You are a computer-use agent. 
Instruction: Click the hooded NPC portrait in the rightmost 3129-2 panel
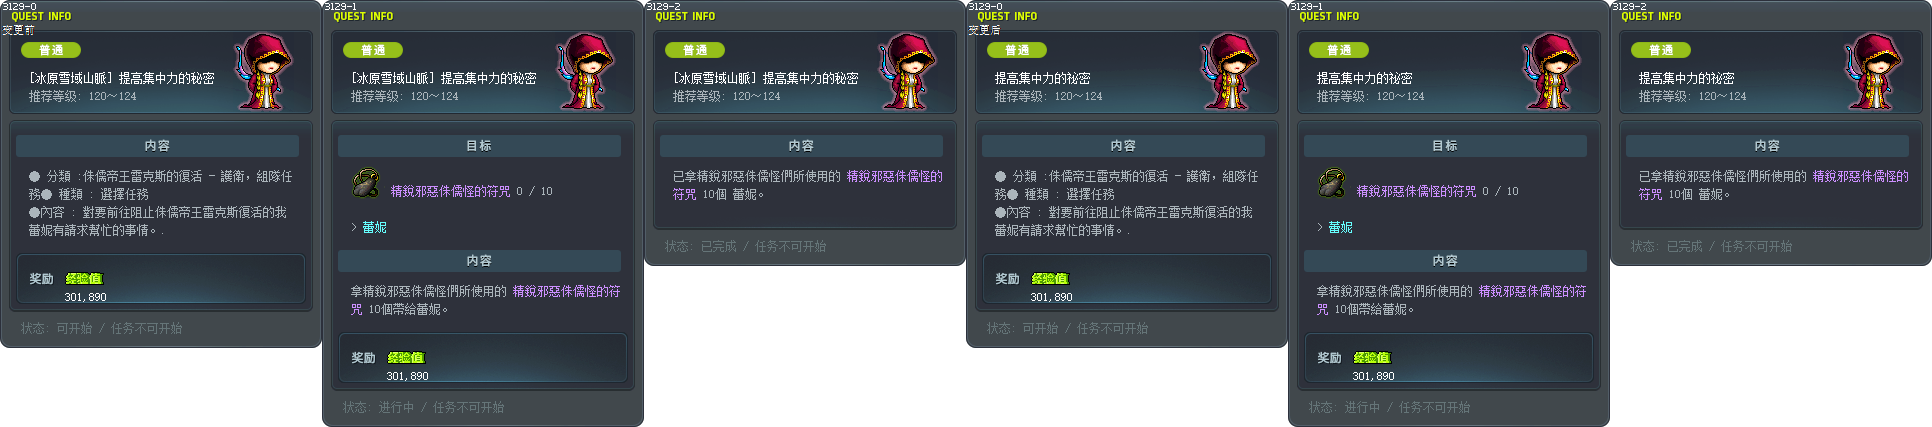click(x=1875, y=71)
